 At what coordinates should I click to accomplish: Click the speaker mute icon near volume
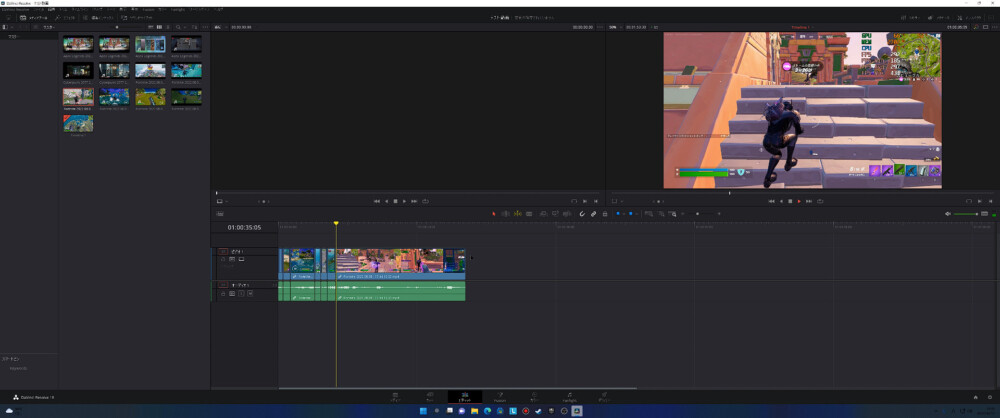click(948, 214)
